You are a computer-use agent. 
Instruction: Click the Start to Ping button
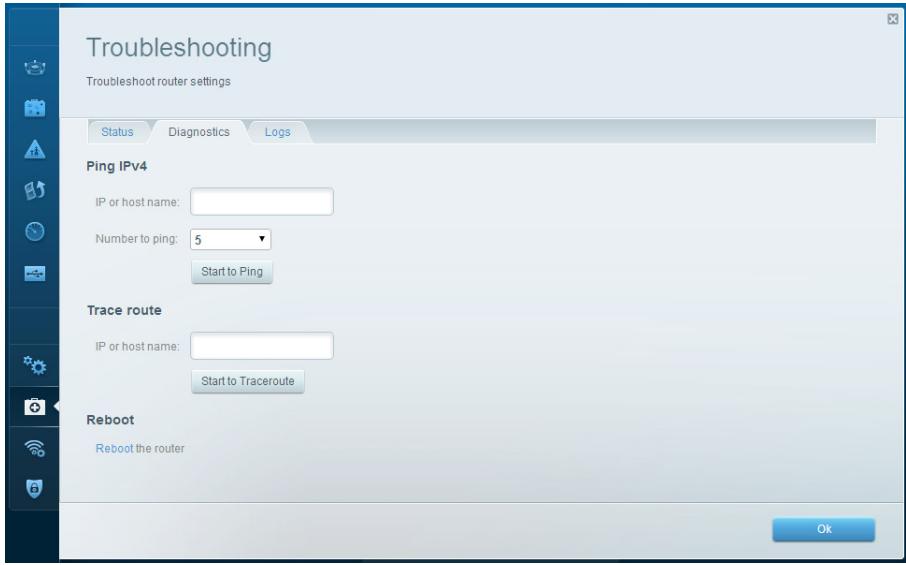(x=232, y=272)
